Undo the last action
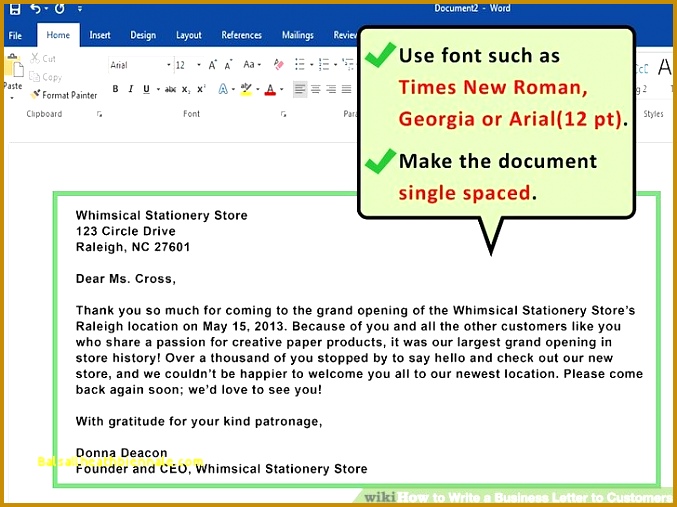Screen dimensions: 677x507 (x=35, y=9)
